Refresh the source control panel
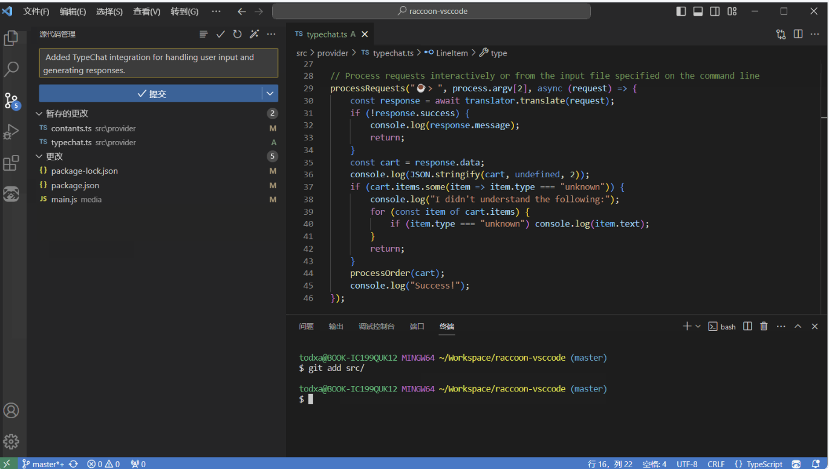 237,34
